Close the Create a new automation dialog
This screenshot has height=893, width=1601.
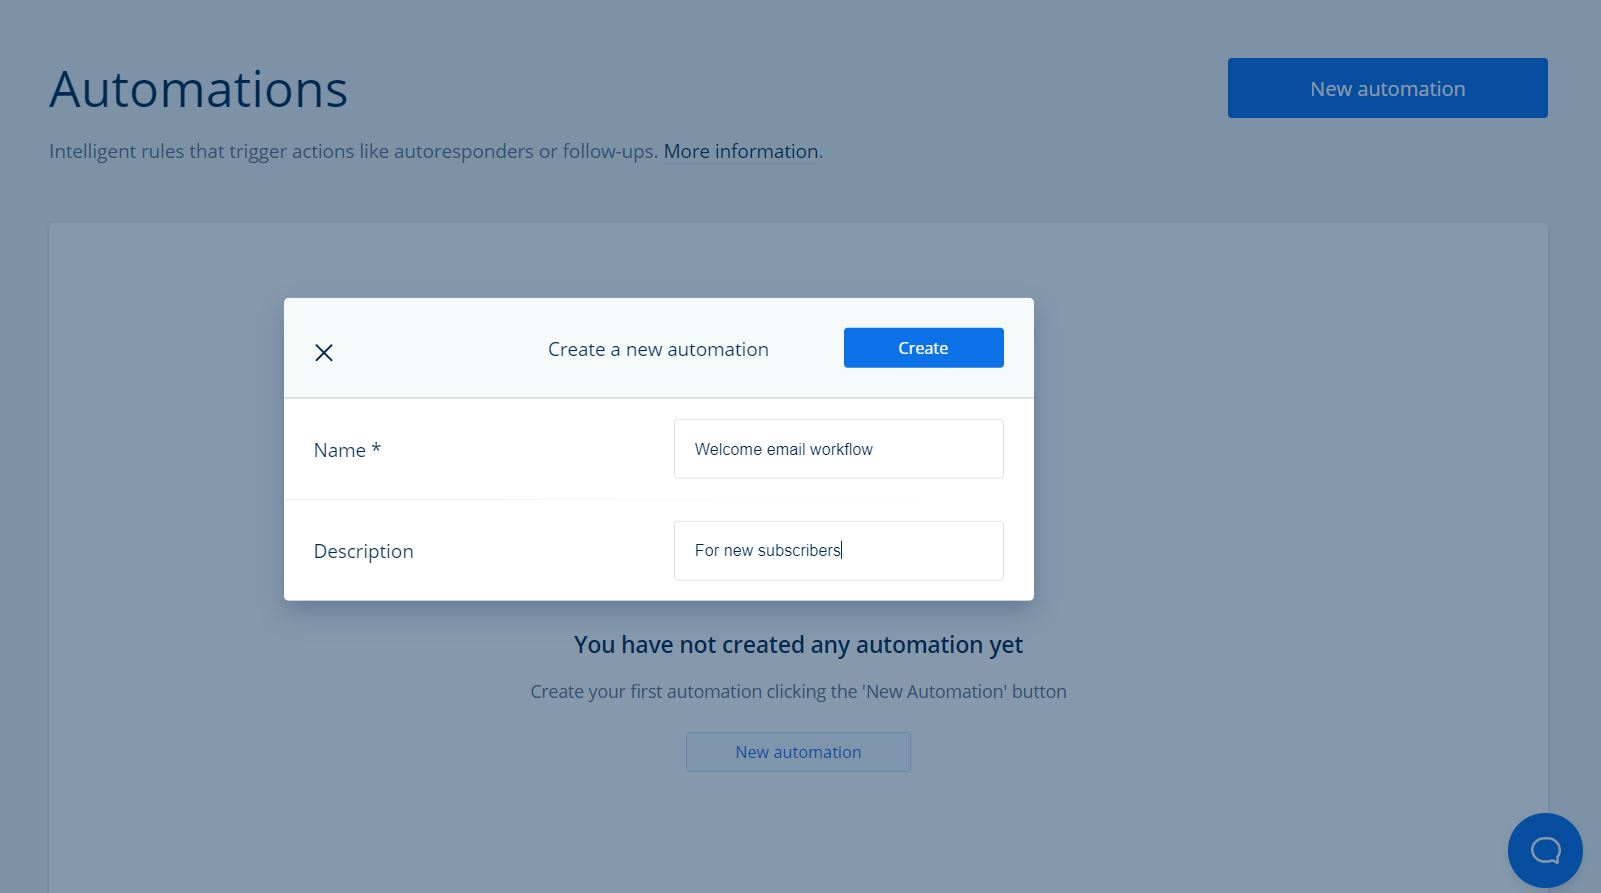[x=324, y=352]
